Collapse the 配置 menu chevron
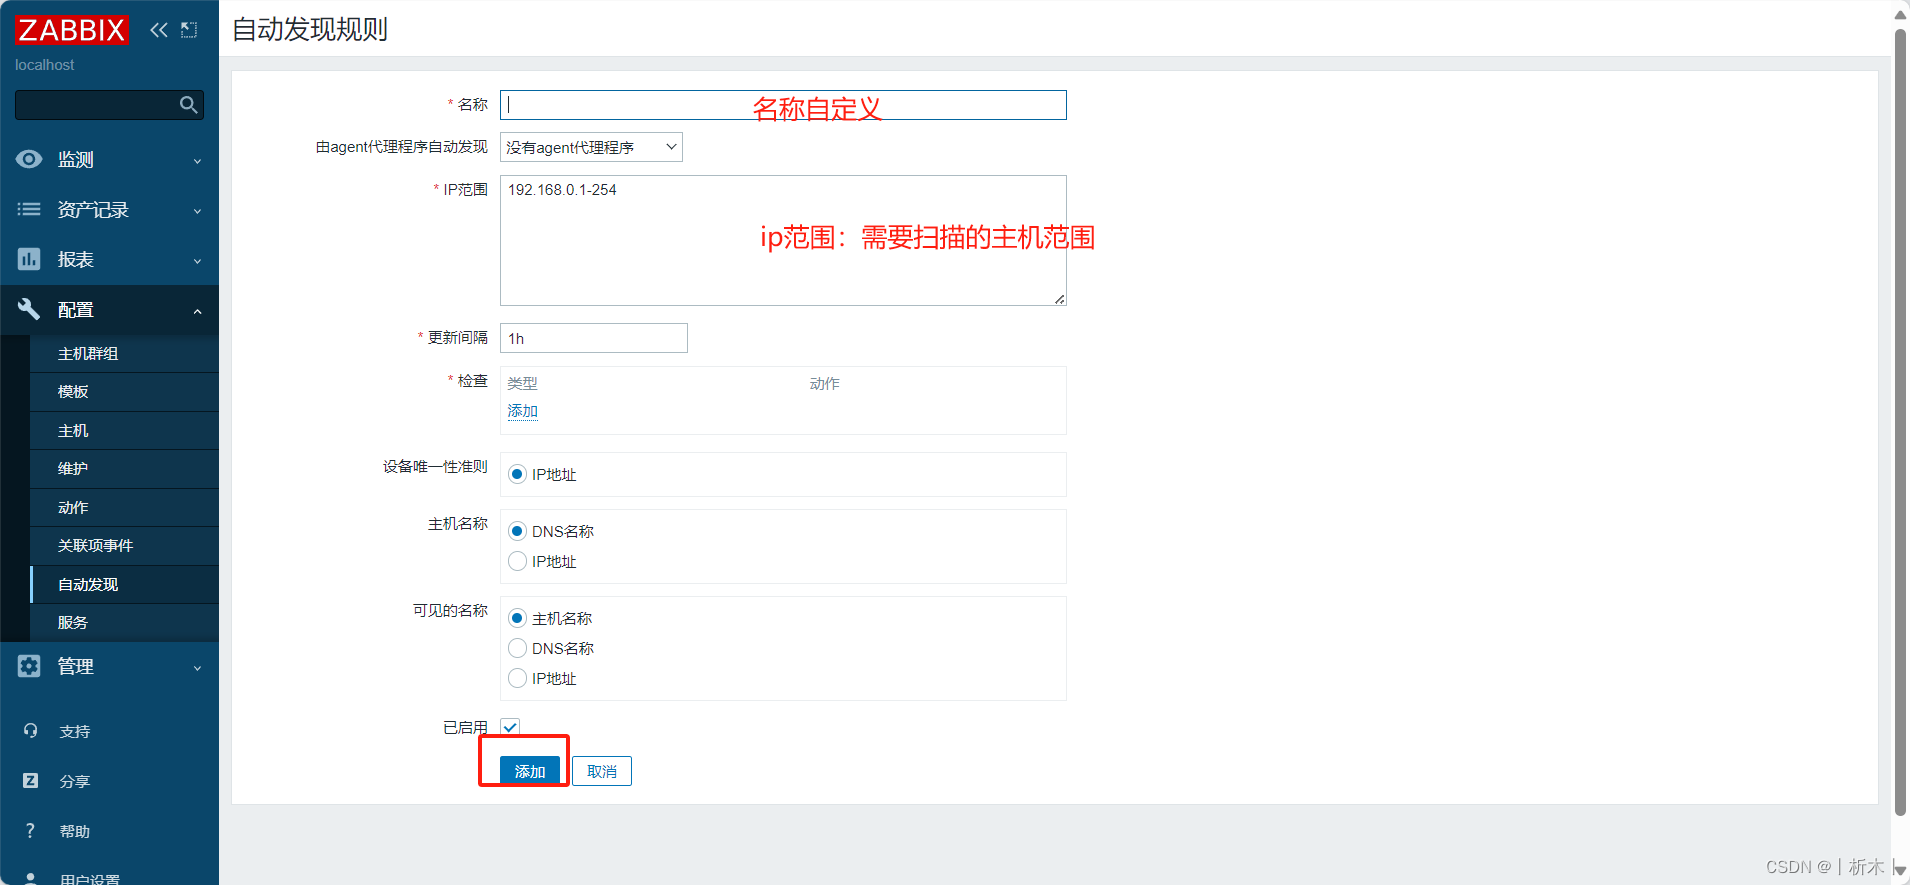1910x885 pixels. point(197,311)
